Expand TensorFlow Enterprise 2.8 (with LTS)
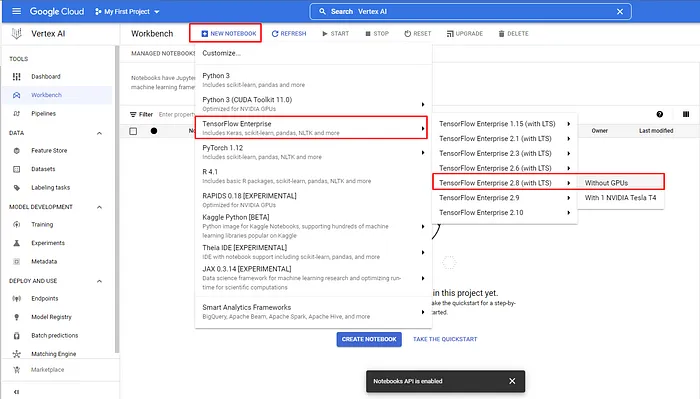700x399 pixels. tap(504, 183)
